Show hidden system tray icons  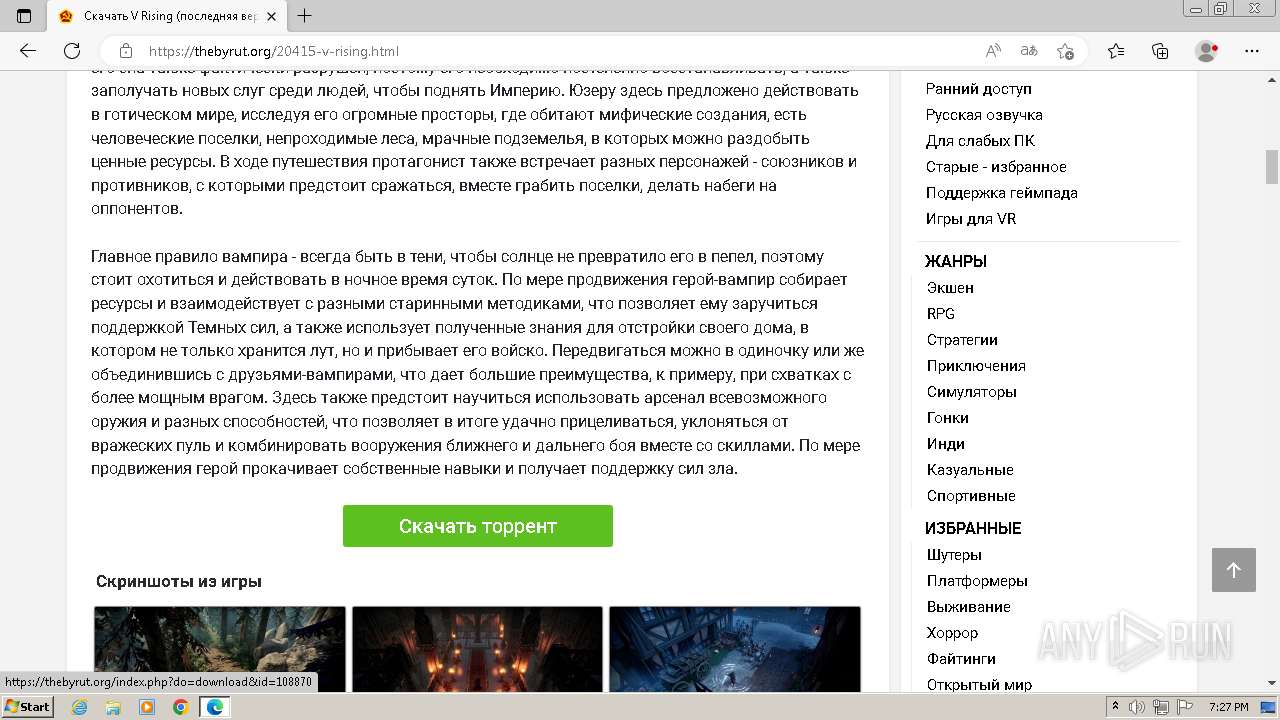(1115, 707)
